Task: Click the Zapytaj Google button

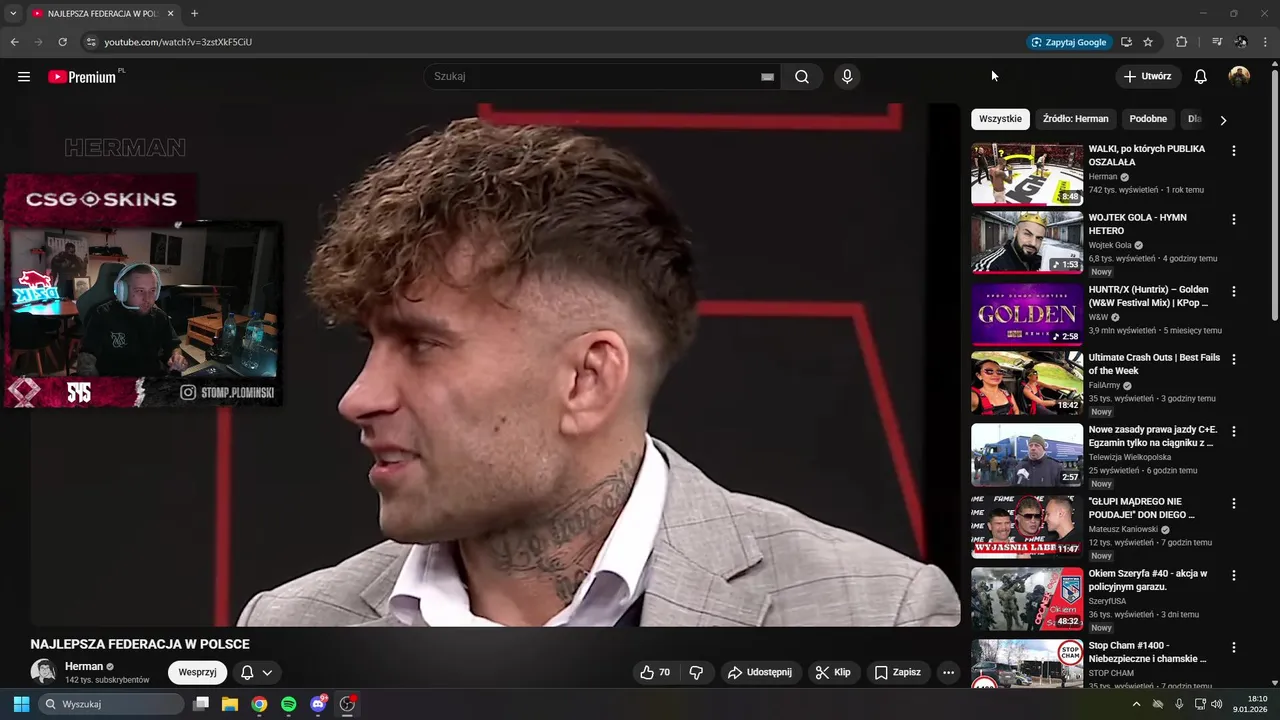Action: [1069, 42]
